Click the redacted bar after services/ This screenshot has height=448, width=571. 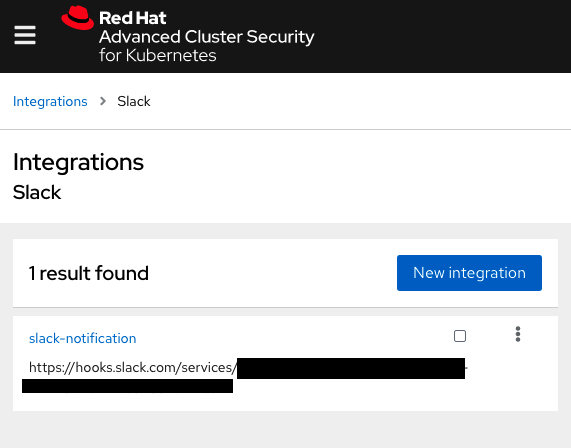(351, 368)
